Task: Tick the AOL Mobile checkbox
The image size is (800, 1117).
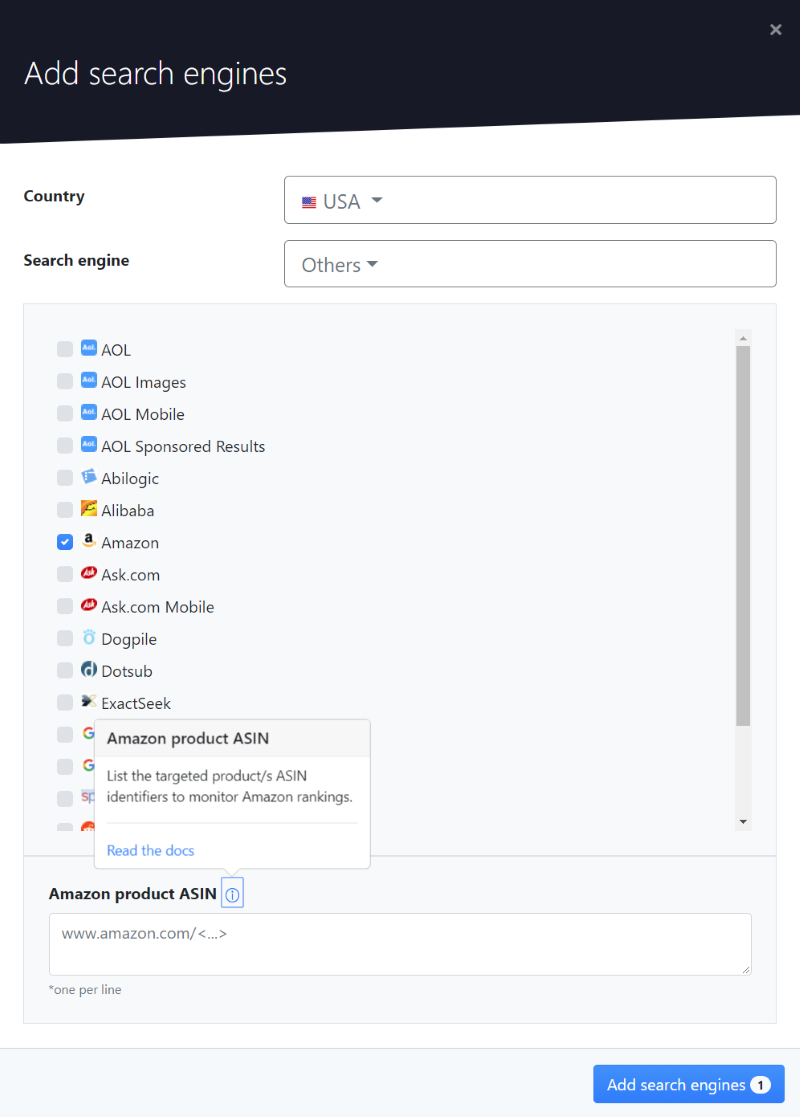Action: 65,413
